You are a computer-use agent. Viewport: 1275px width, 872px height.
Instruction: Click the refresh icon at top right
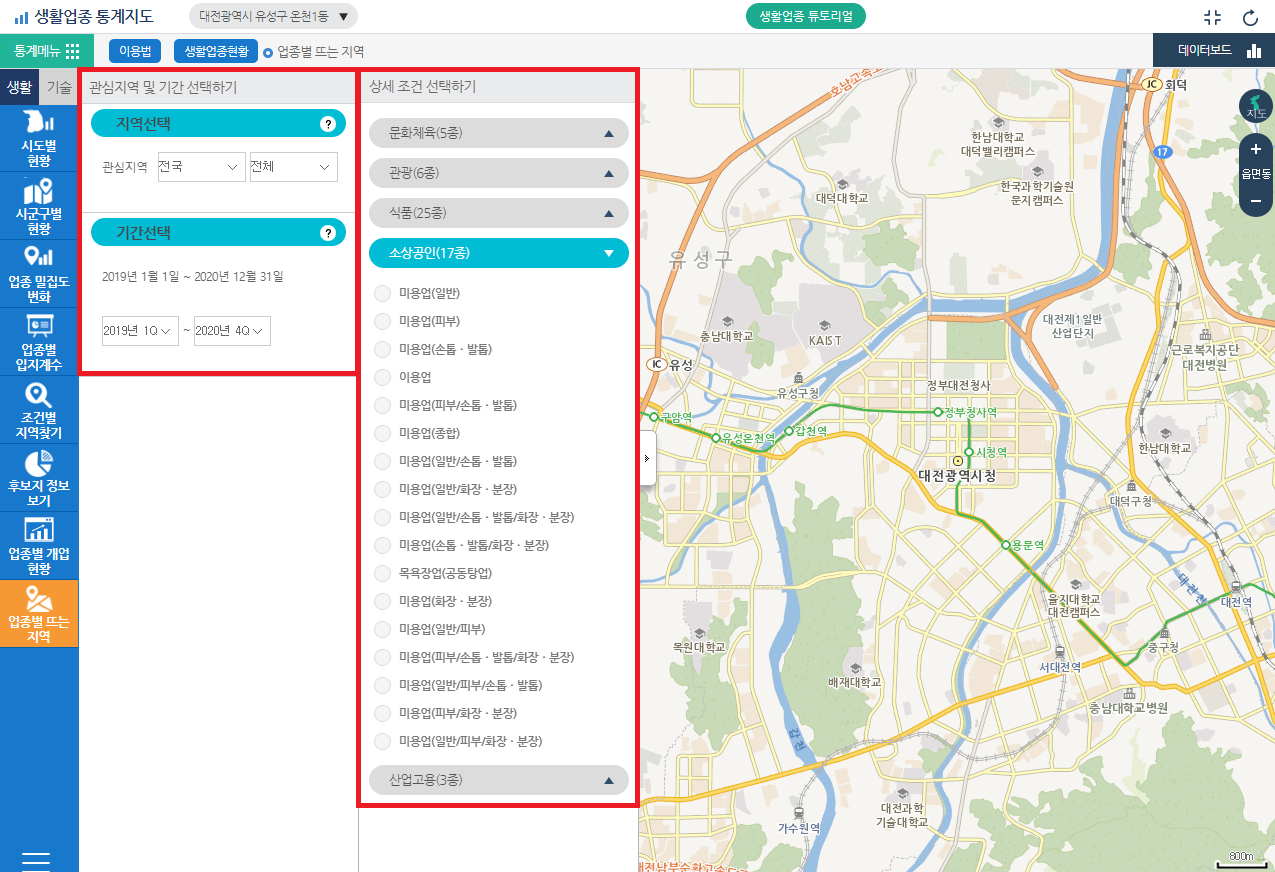pyautogui.click(x=1249, y=17)
